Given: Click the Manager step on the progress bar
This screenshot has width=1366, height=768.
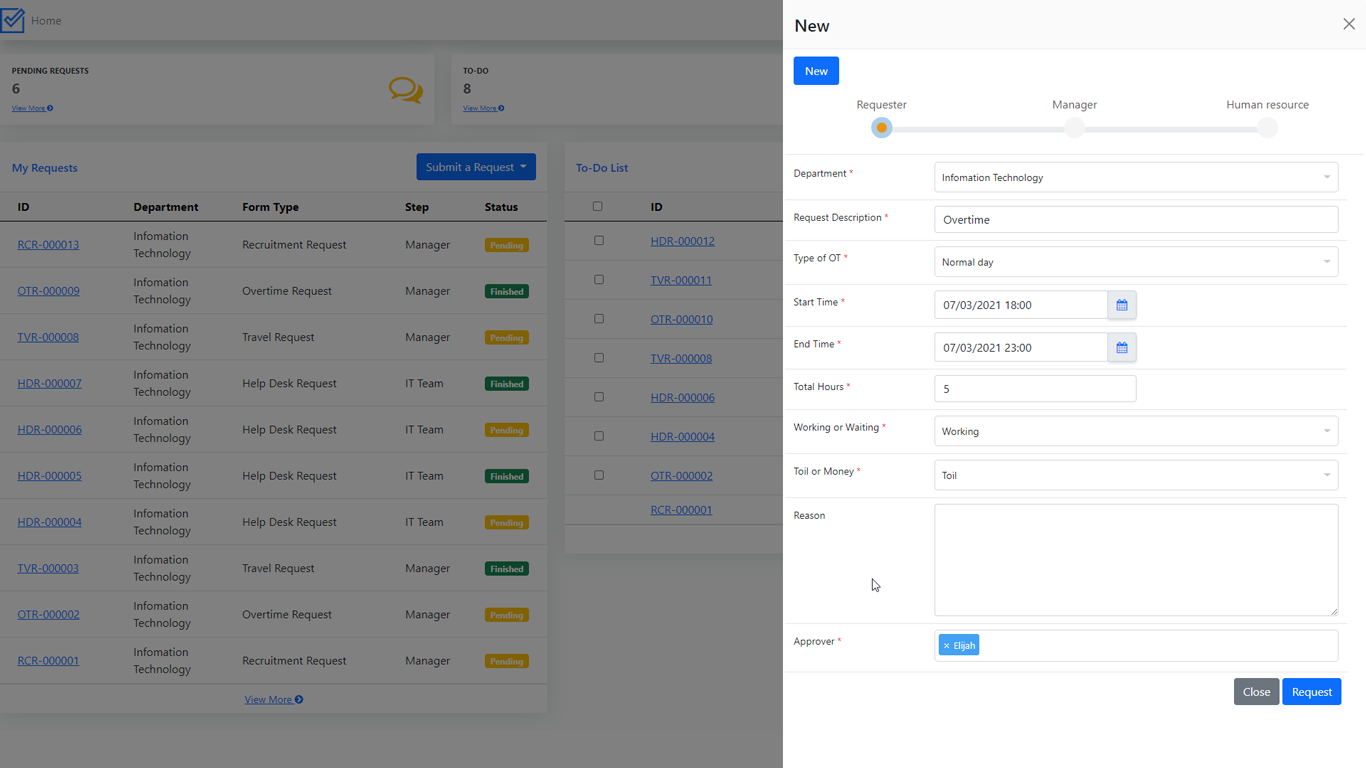Looking at the screenshot, I should point(1074,128).
